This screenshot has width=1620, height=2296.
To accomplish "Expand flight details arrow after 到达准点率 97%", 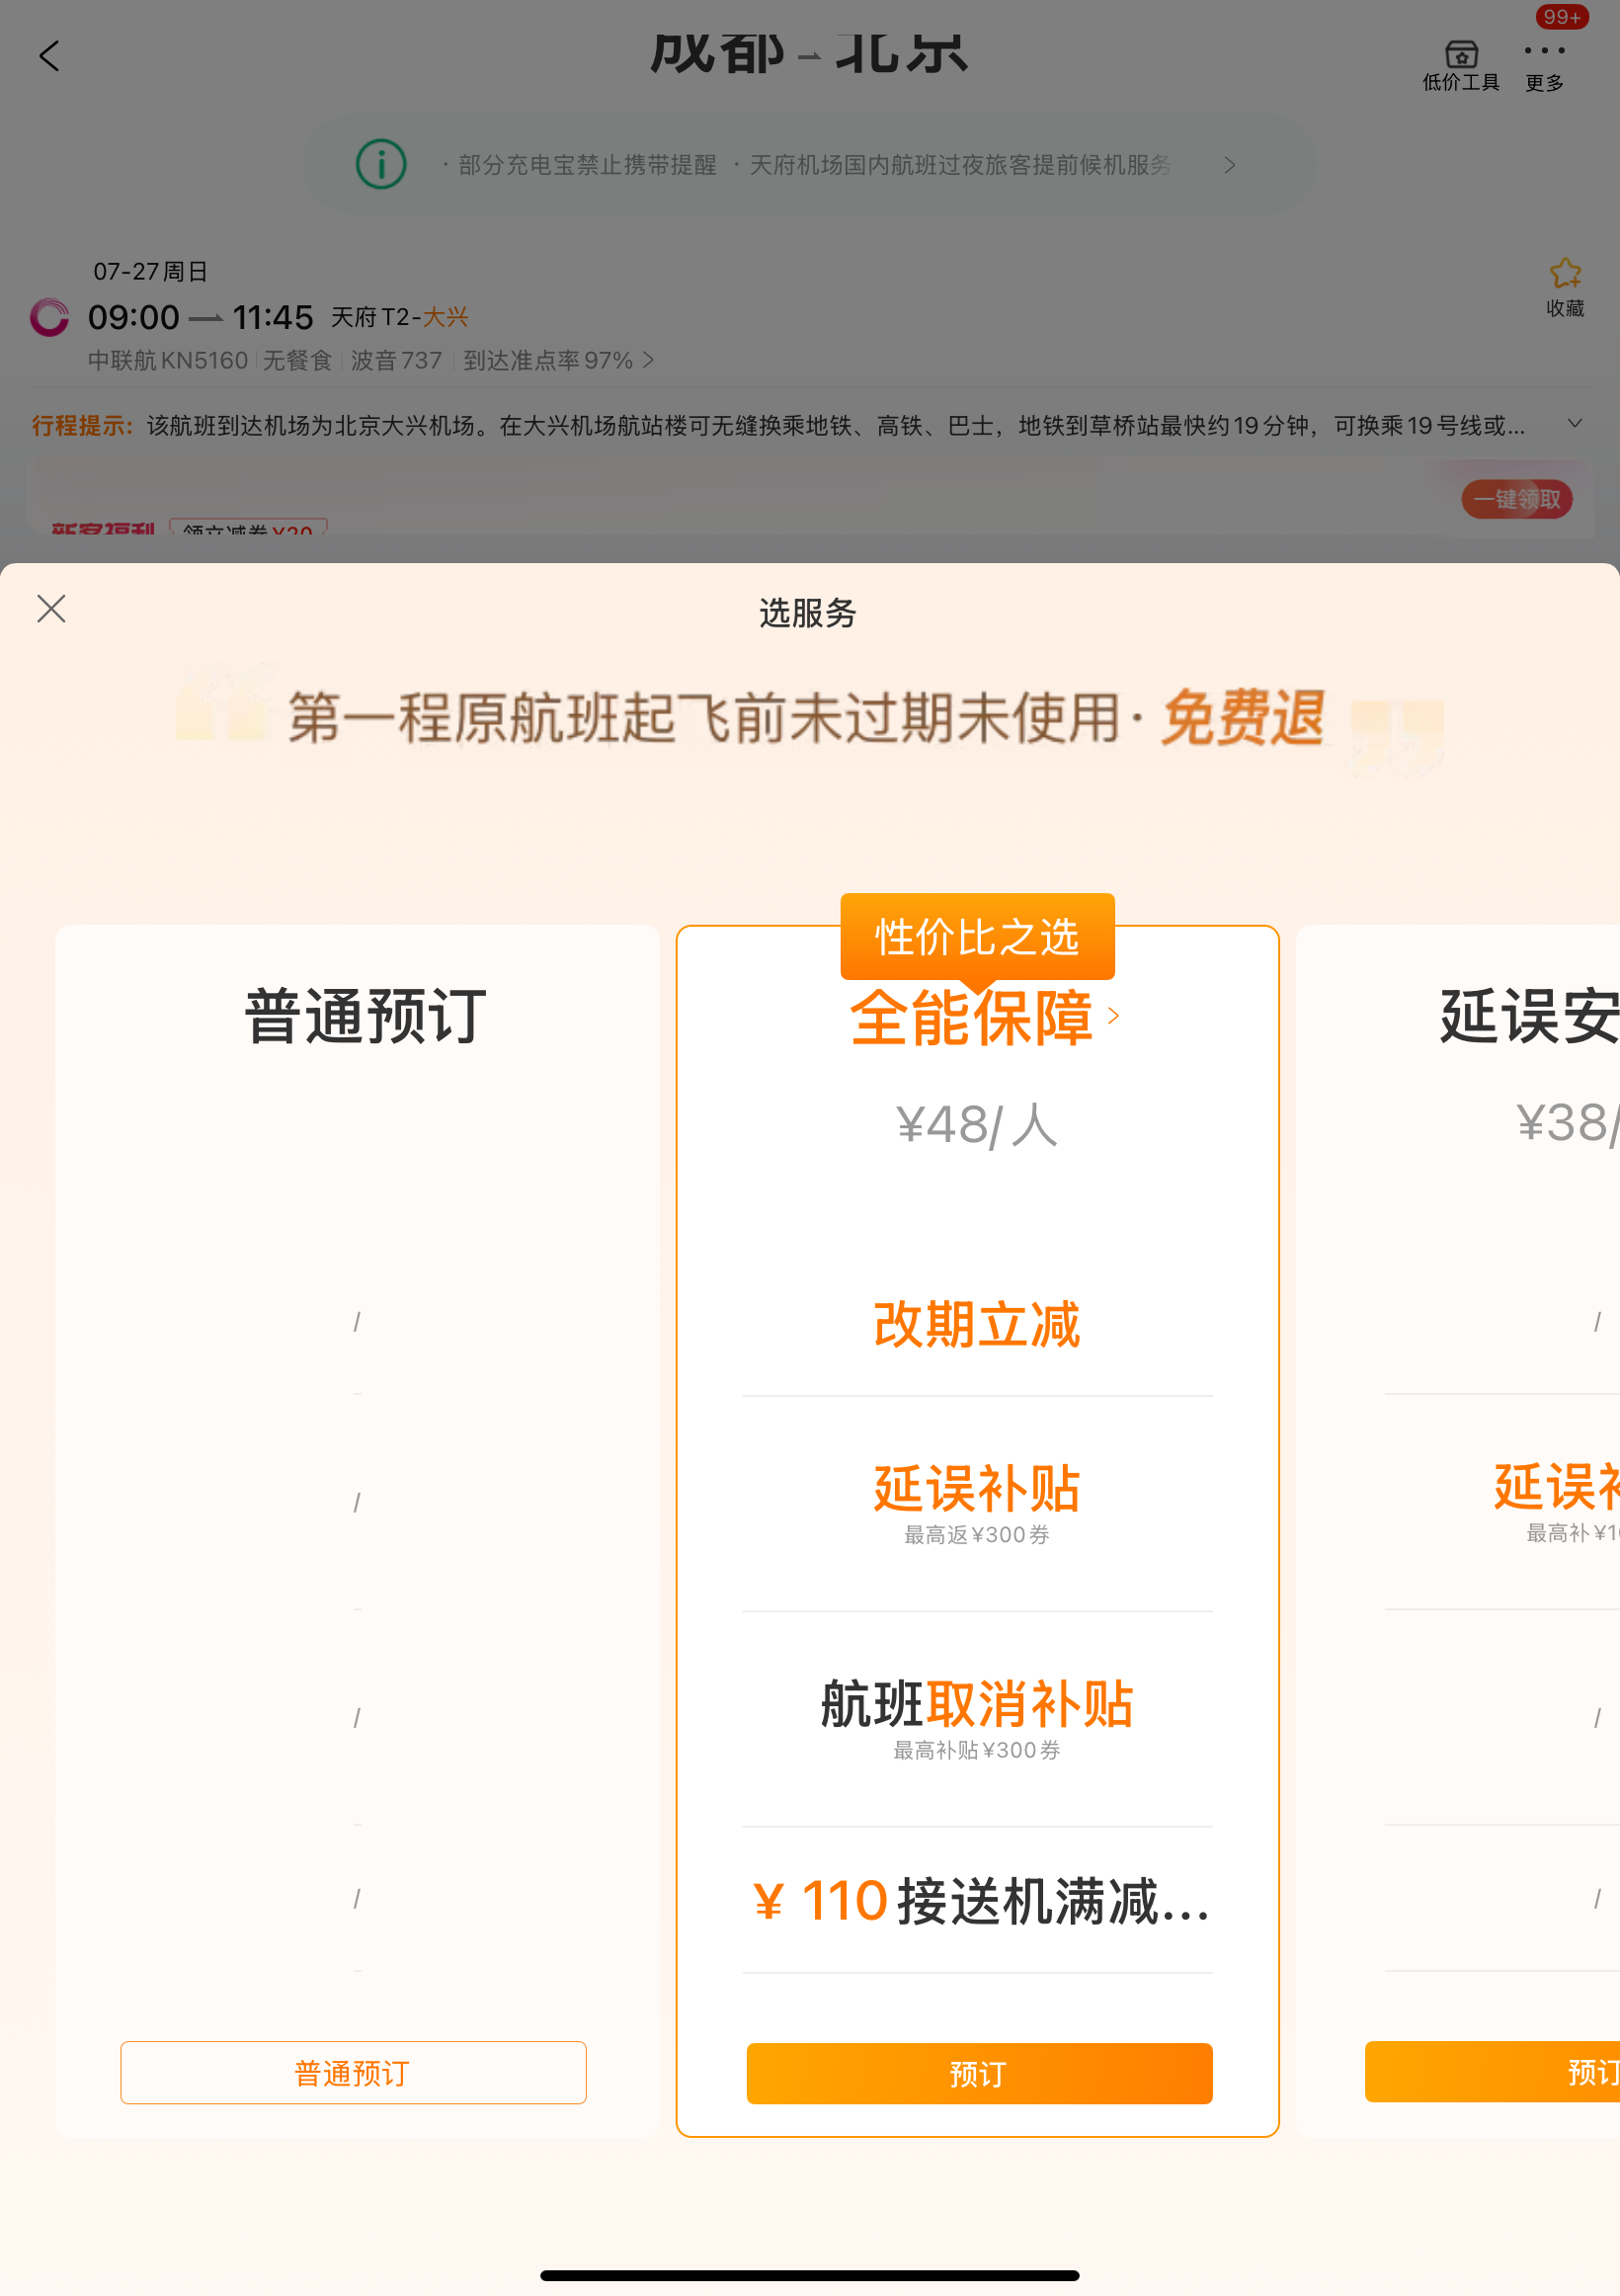I will (x=648, y=360).
